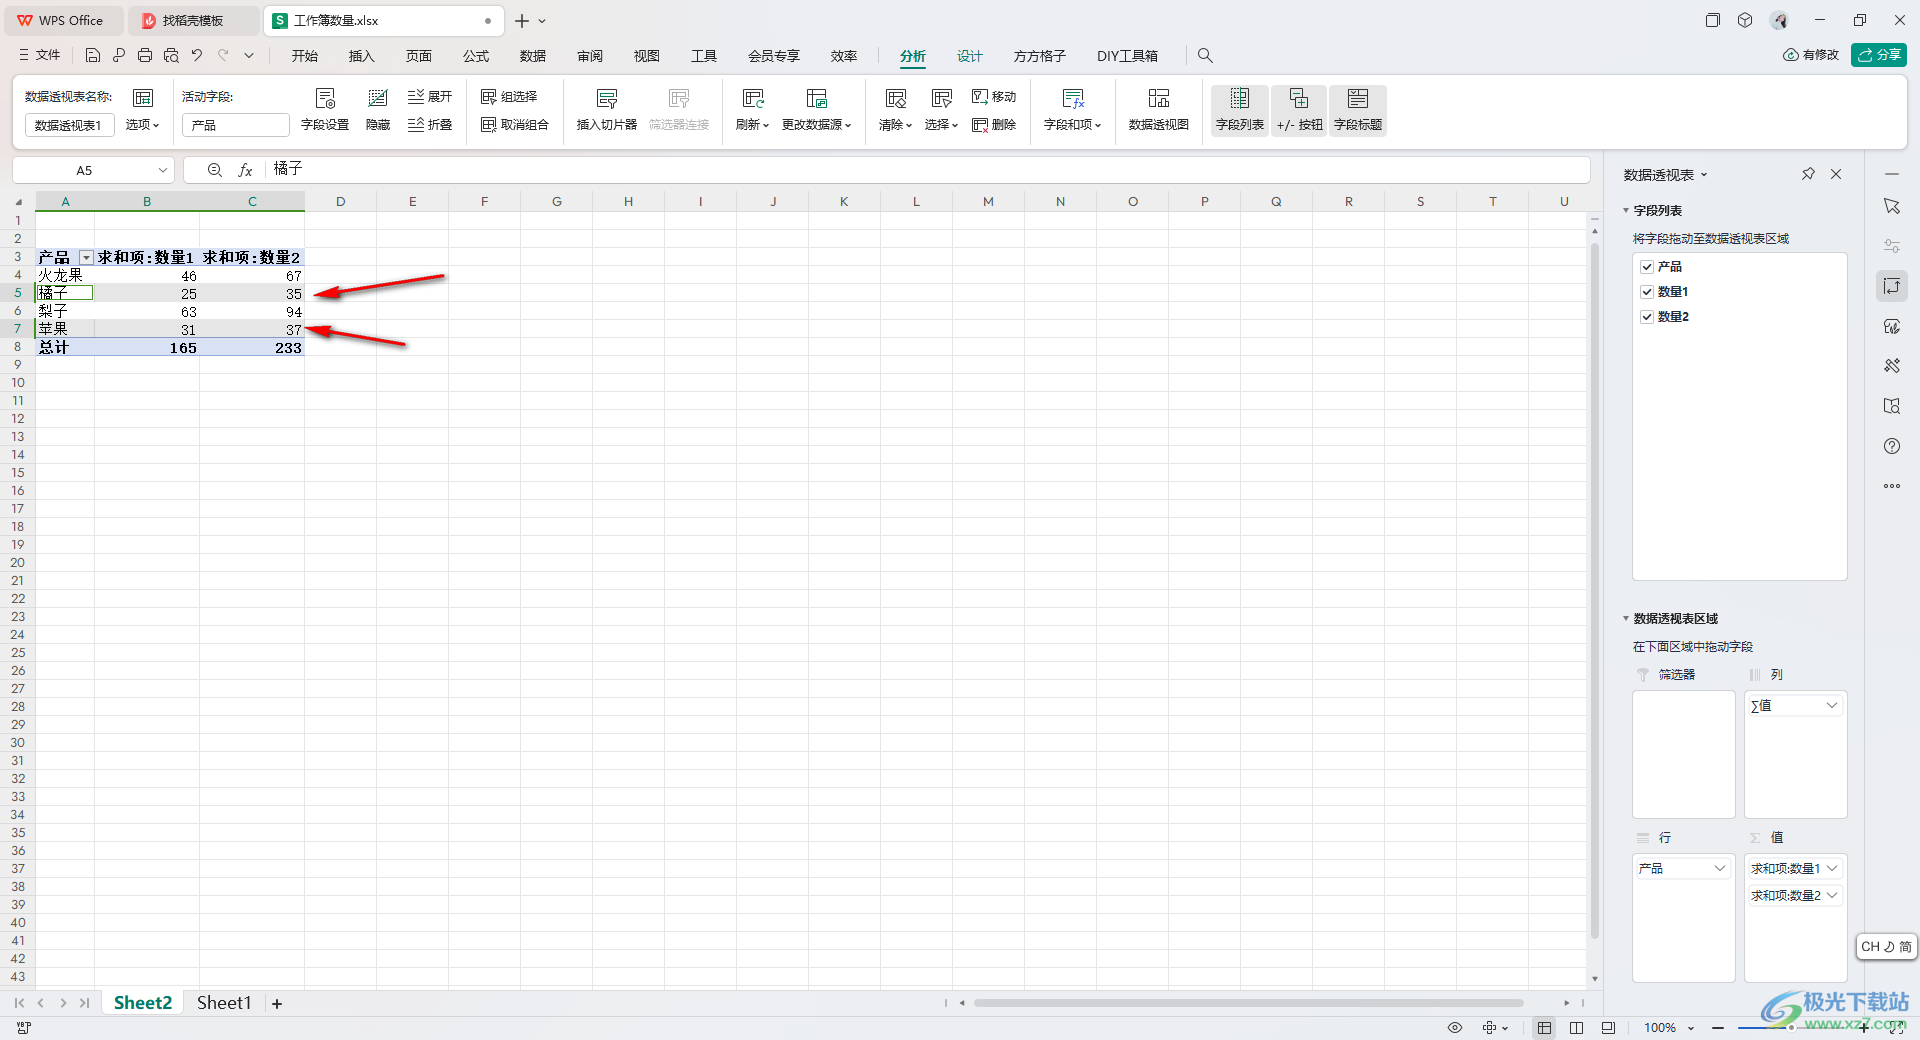Open Select (选择) dropdown

[x=941, y=110]
